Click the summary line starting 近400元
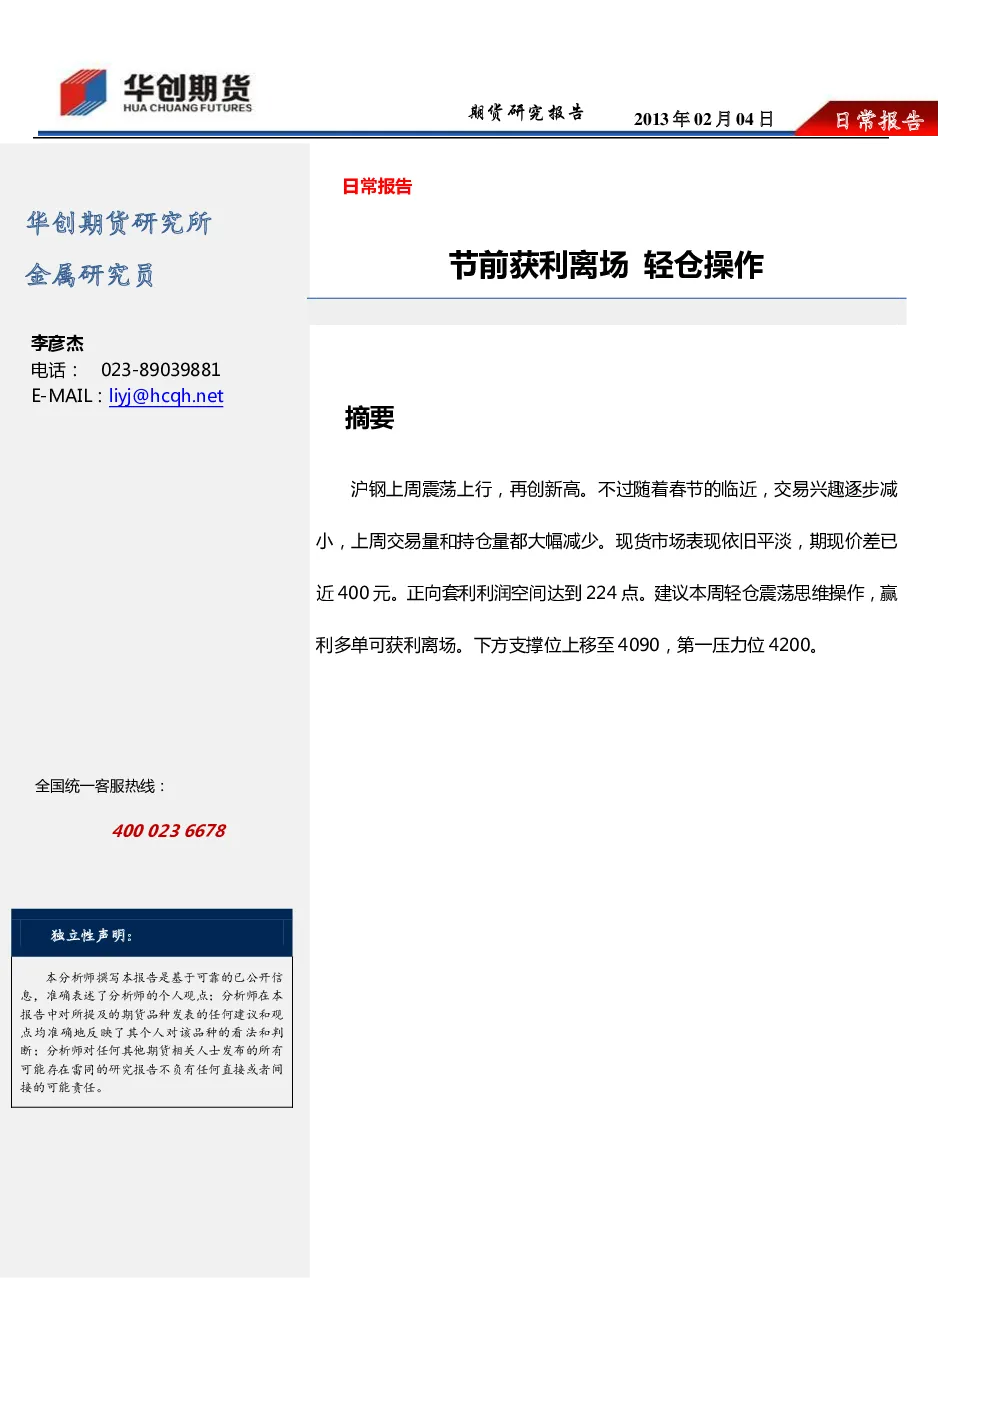 pos(607,593)
